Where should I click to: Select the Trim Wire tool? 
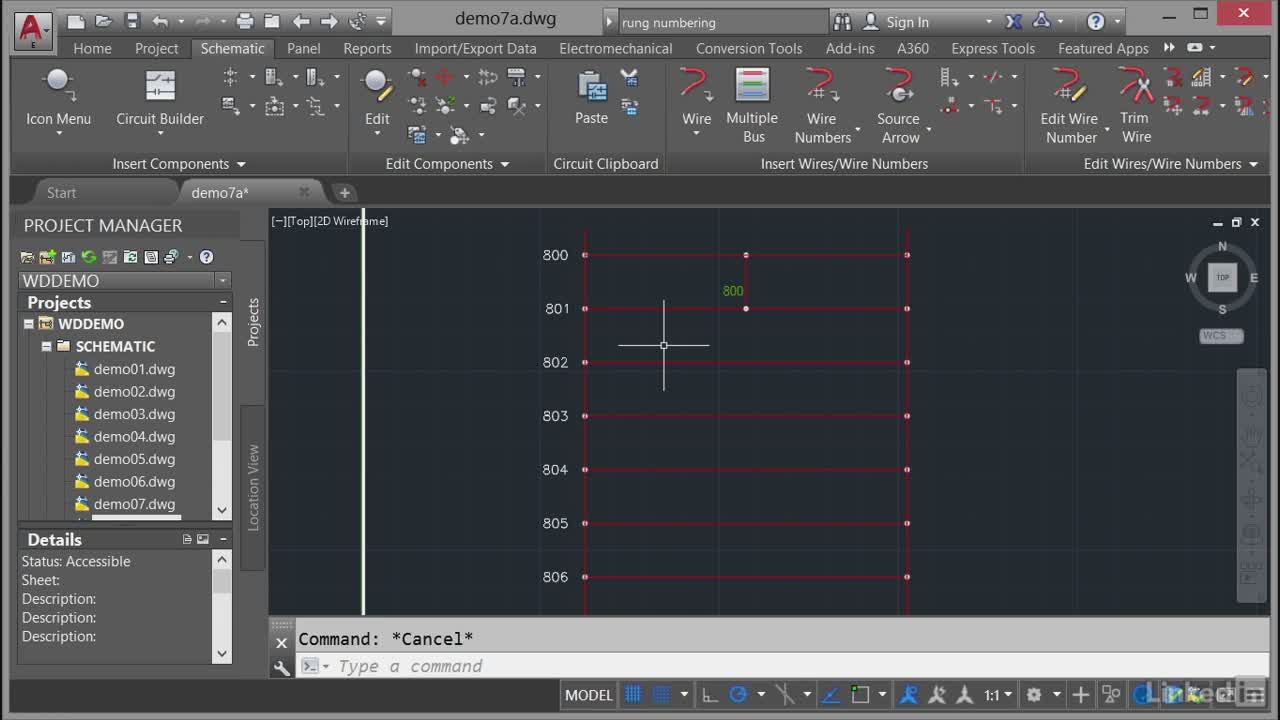pyautogui.click(x=1136, y=105)
